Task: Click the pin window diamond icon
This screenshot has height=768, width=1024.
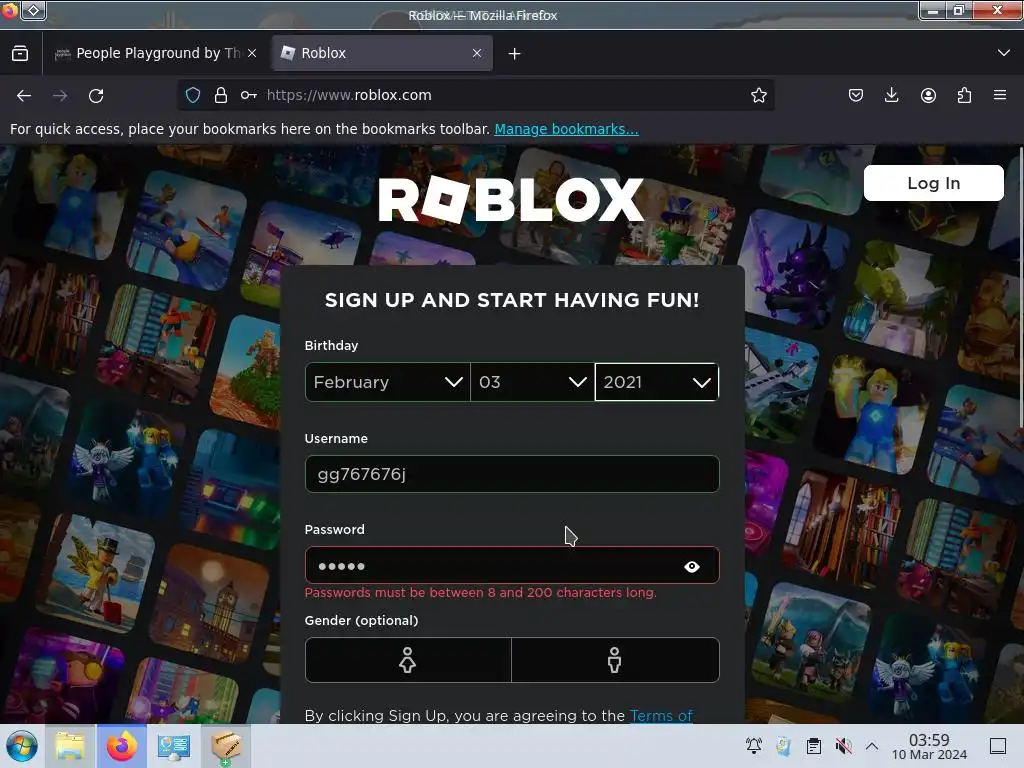Action: [x=34, y=10]
